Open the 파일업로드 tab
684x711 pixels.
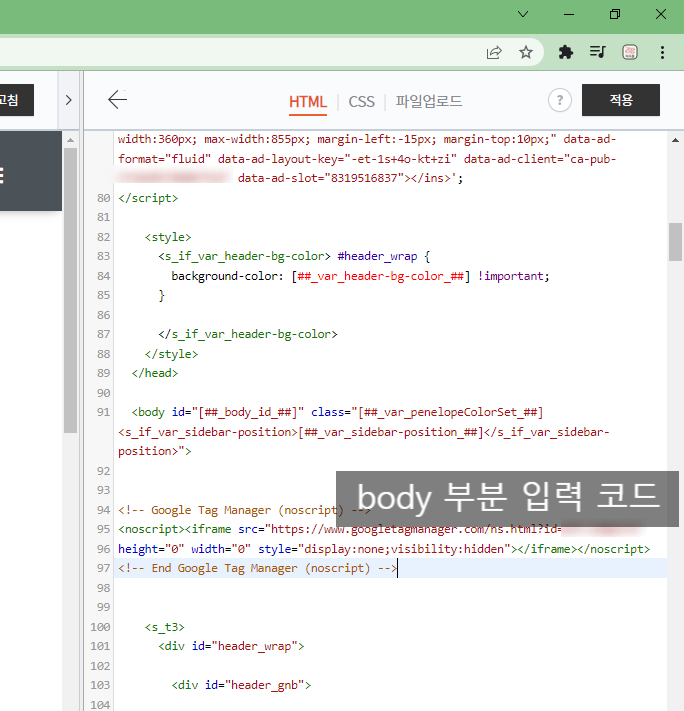pyautogui.click(x=429, y=101)
